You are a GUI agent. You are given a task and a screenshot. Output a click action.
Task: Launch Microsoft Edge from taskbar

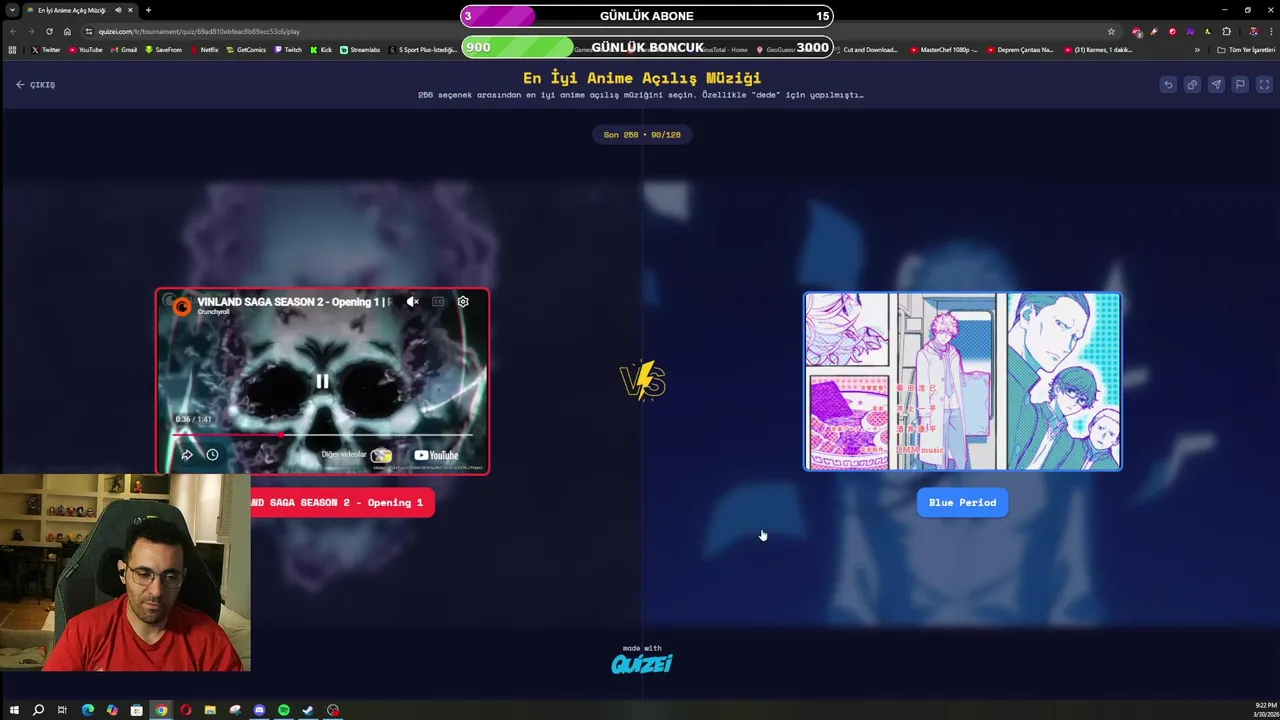pos(87,710)
